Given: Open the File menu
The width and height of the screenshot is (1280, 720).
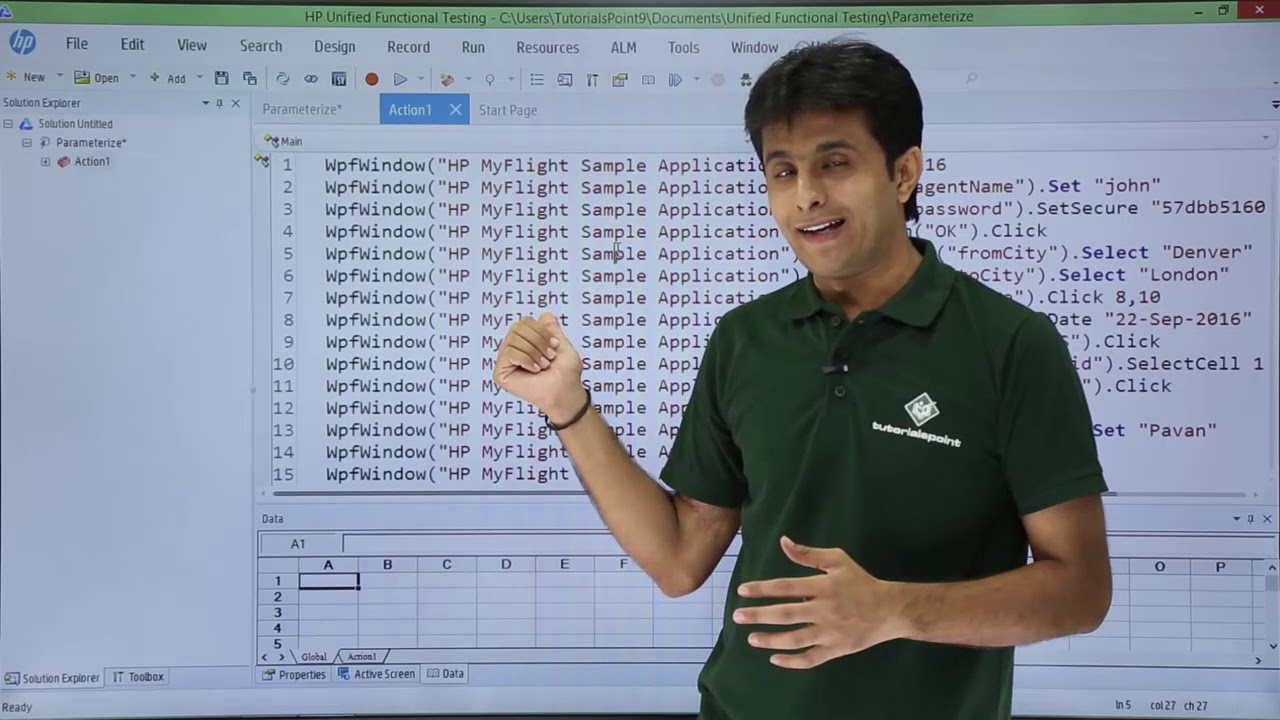Looking at the screenshot, I should coord(77,45).
